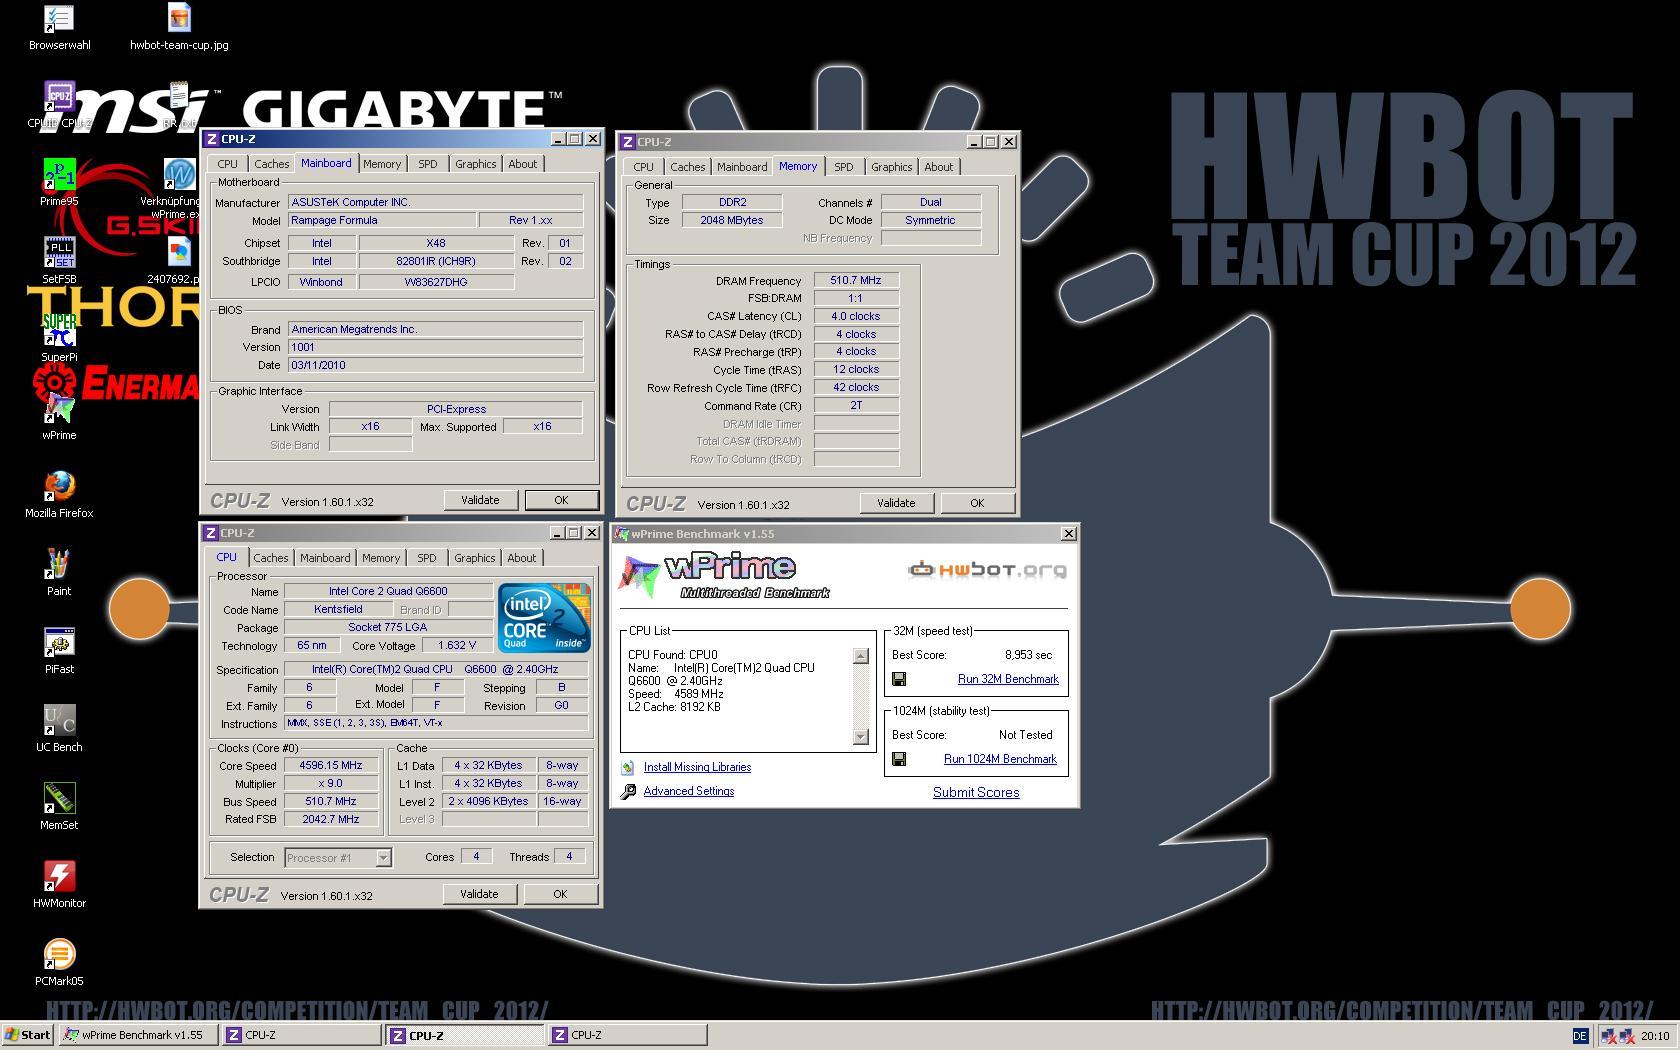The height and width of the screenshot is (1050, 1680).
Task: Click DE language indicator in tray
Action: coord(1580,1036)
